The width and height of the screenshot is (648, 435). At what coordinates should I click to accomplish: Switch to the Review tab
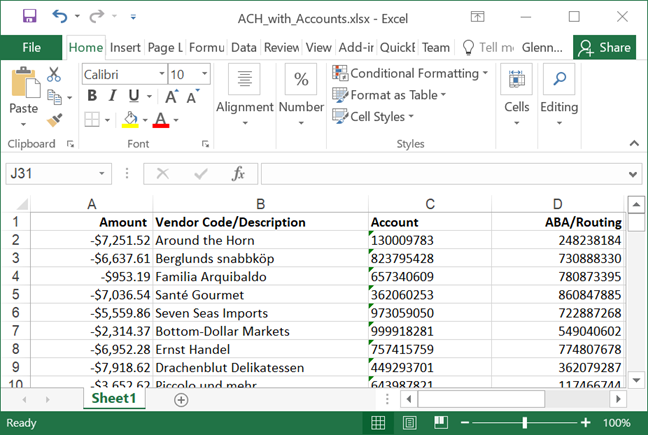(281, 48)
